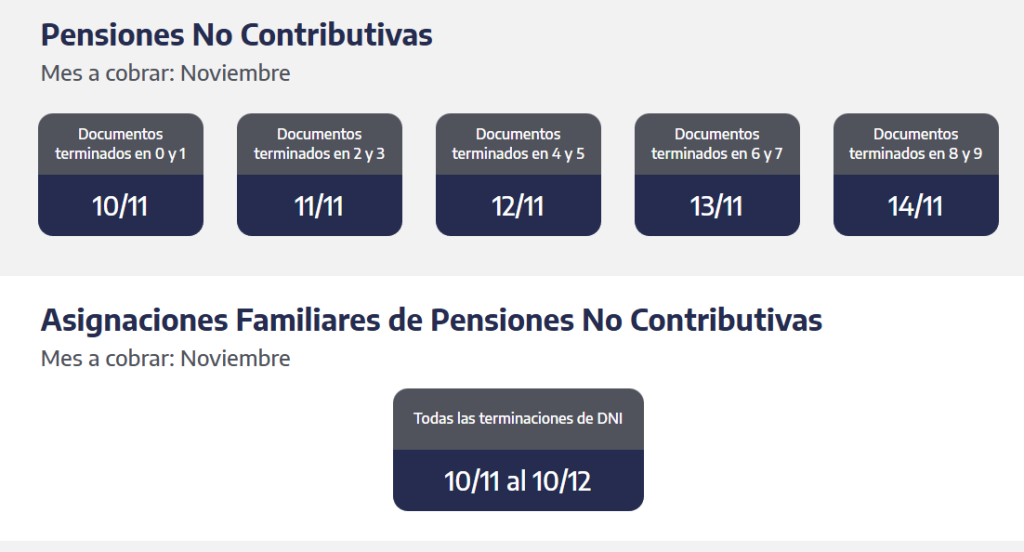Image resolution: width=1024 pixels, height=552 pixels.
Task: Click the 'Pensiones No Contributivas' section heading
Action: [x=236, y=35]
